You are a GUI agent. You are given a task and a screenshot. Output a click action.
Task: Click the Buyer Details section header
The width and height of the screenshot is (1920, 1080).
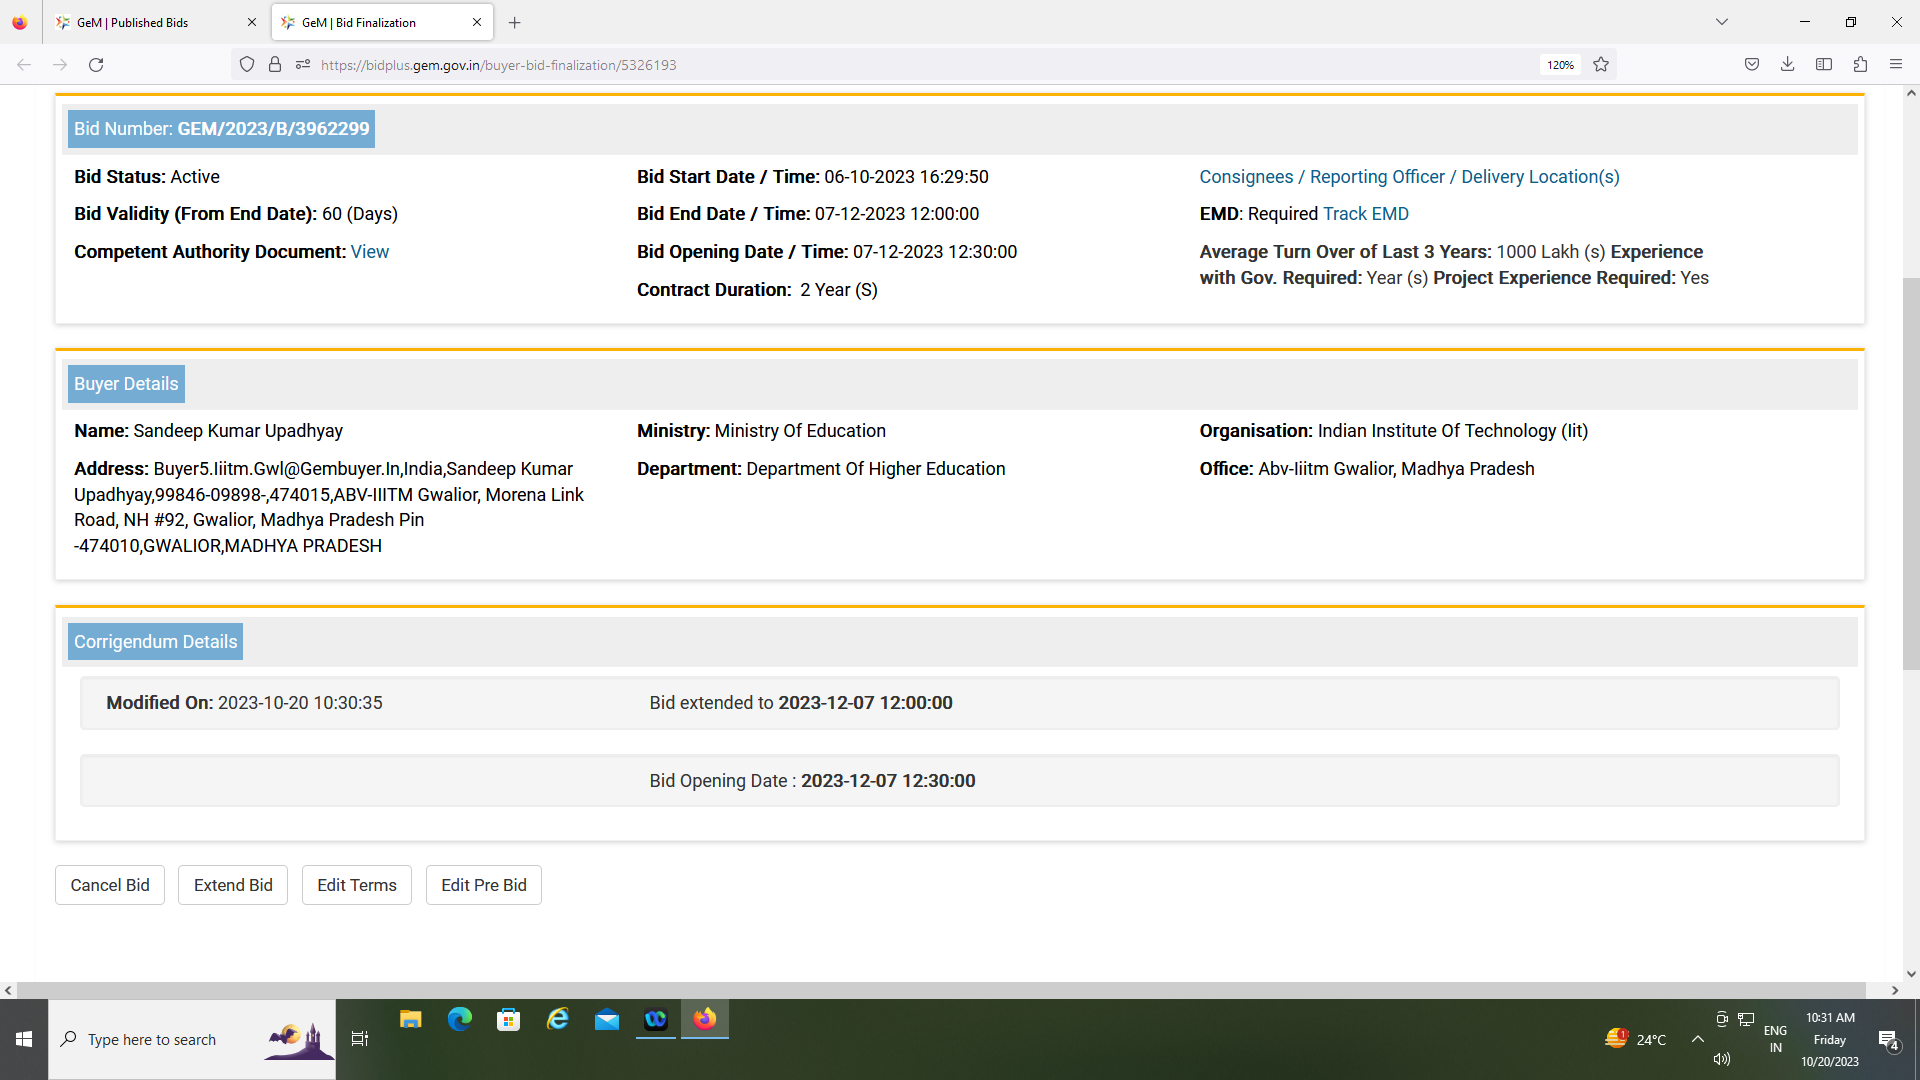pos(126,384)
